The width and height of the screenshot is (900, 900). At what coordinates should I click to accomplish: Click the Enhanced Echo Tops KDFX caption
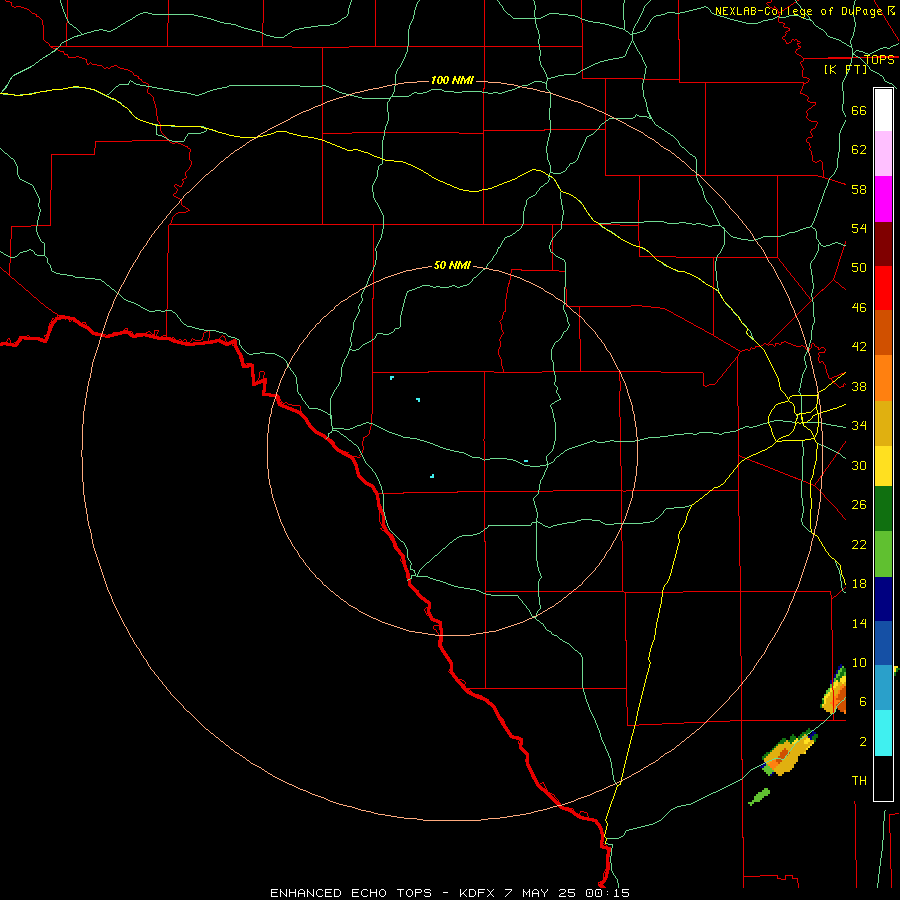[450, 893]
